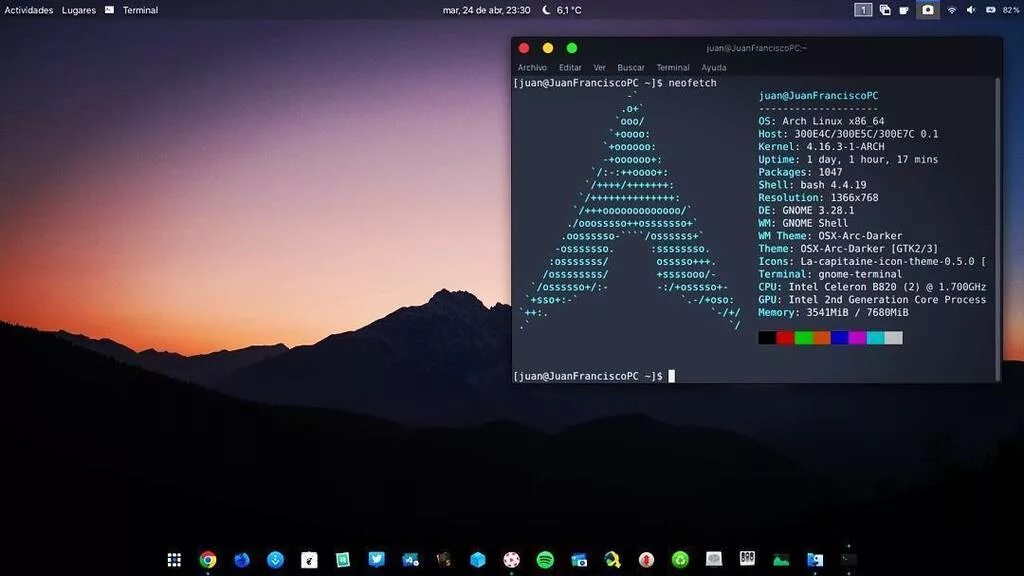Screen dimensions: 1024x576
Task: Open the clock and calendar at mar, 24 de abr
Action: tap(486, 10)
